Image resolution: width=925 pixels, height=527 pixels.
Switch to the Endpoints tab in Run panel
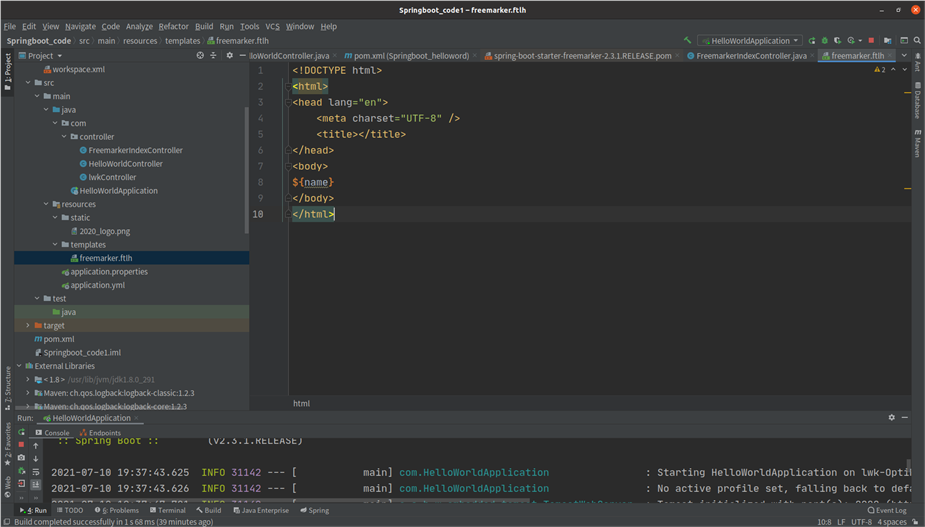click(100, 433)
